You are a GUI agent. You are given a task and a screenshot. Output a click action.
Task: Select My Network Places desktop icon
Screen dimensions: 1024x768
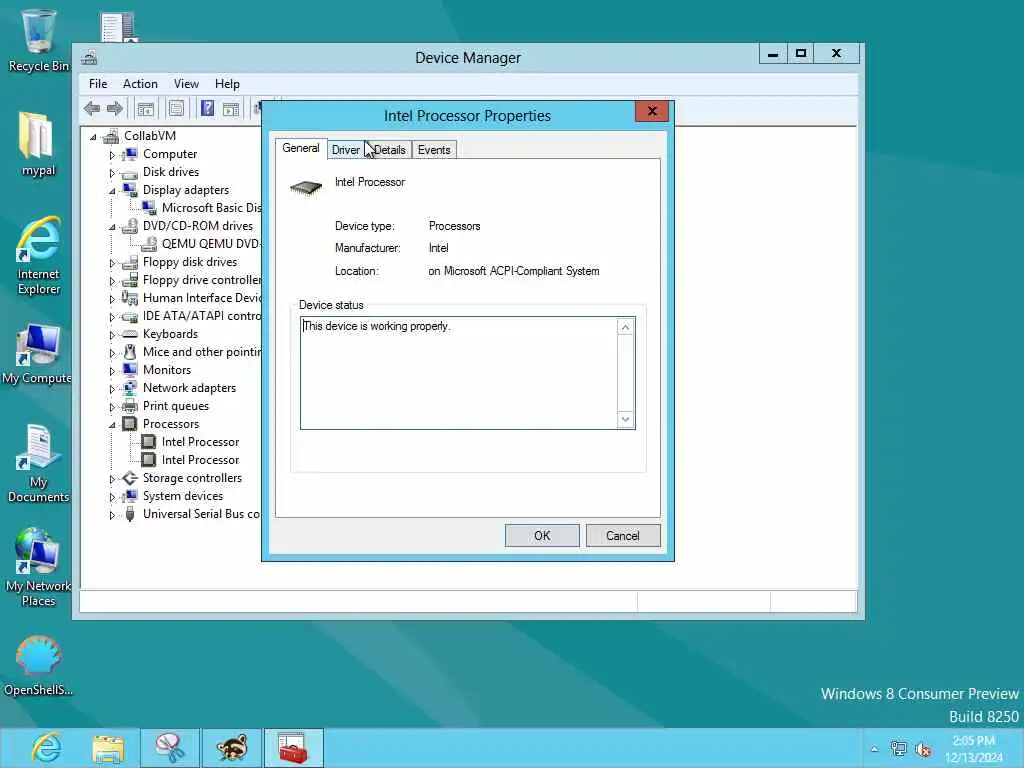(x=39, y=568)
